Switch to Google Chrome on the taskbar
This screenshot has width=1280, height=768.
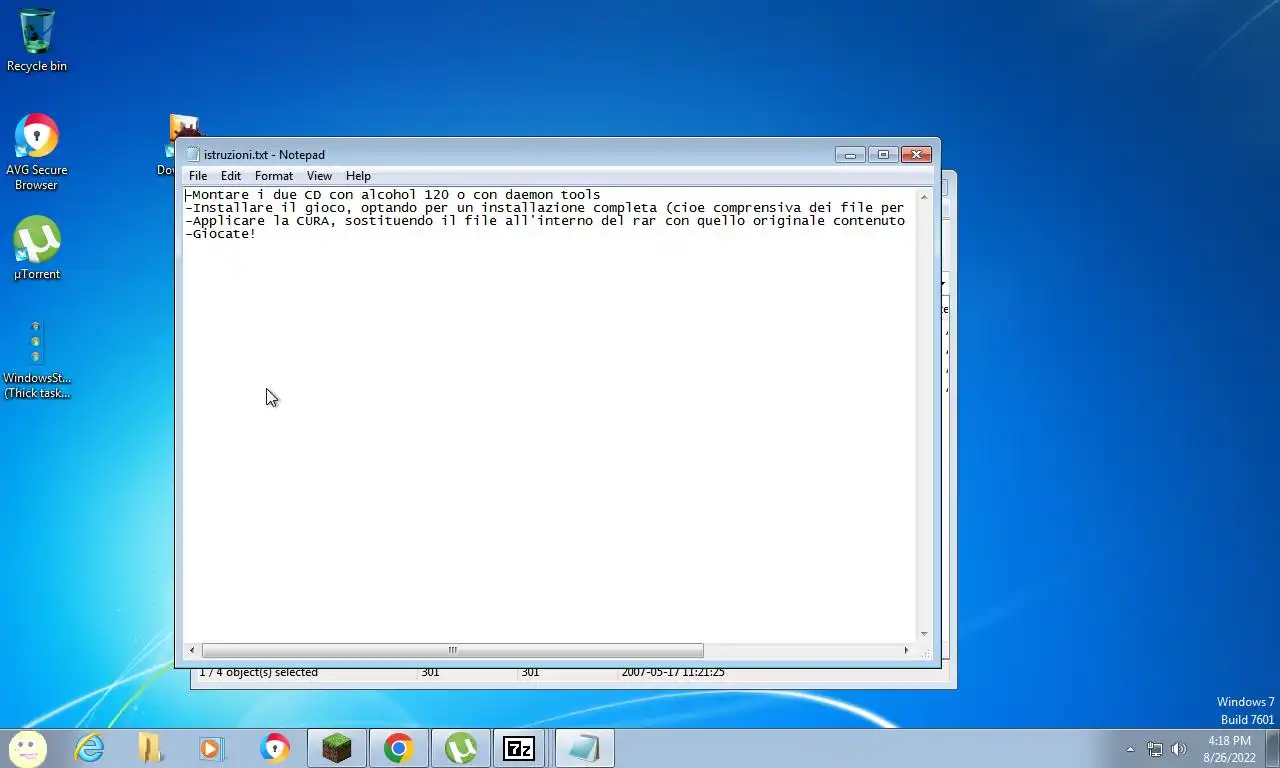click(x=399, y=748)
